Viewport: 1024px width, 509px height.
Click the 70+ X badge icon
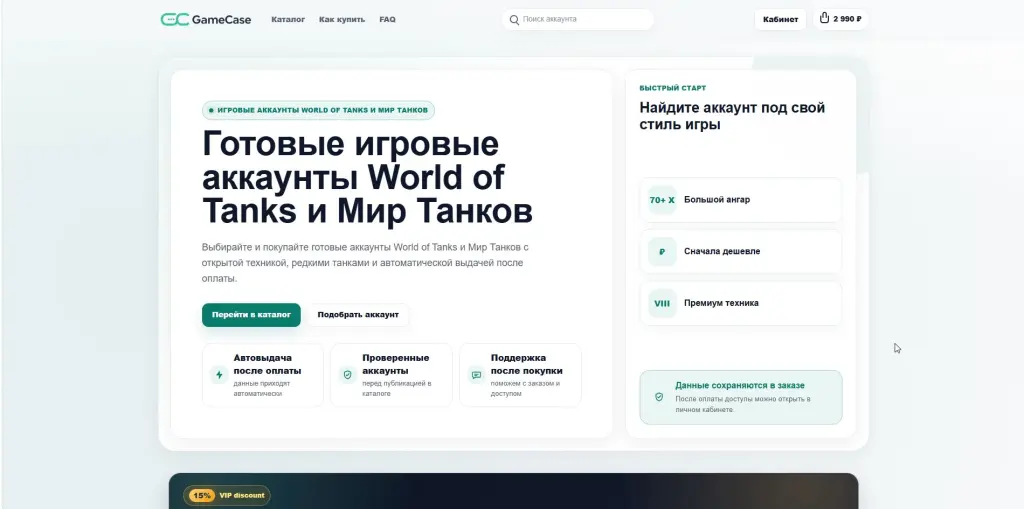tap(662, 200)
